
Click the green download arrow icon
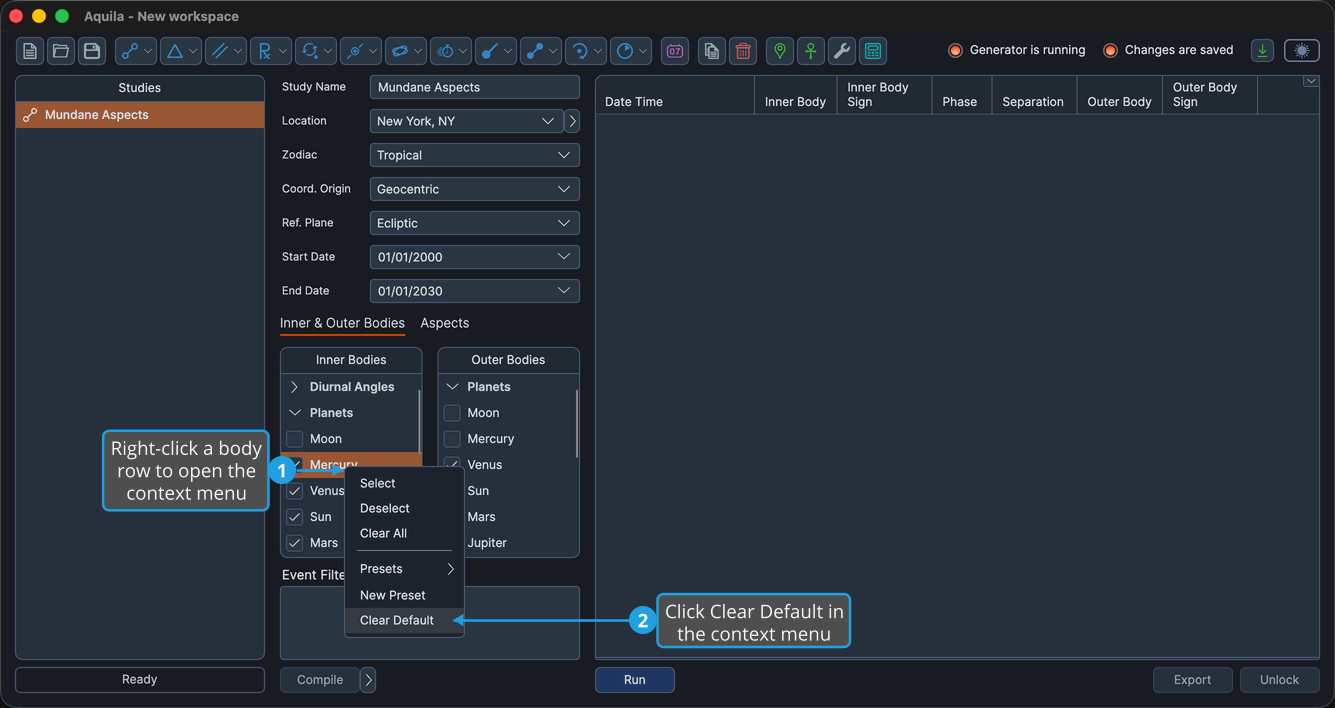tap(1263, 51)
